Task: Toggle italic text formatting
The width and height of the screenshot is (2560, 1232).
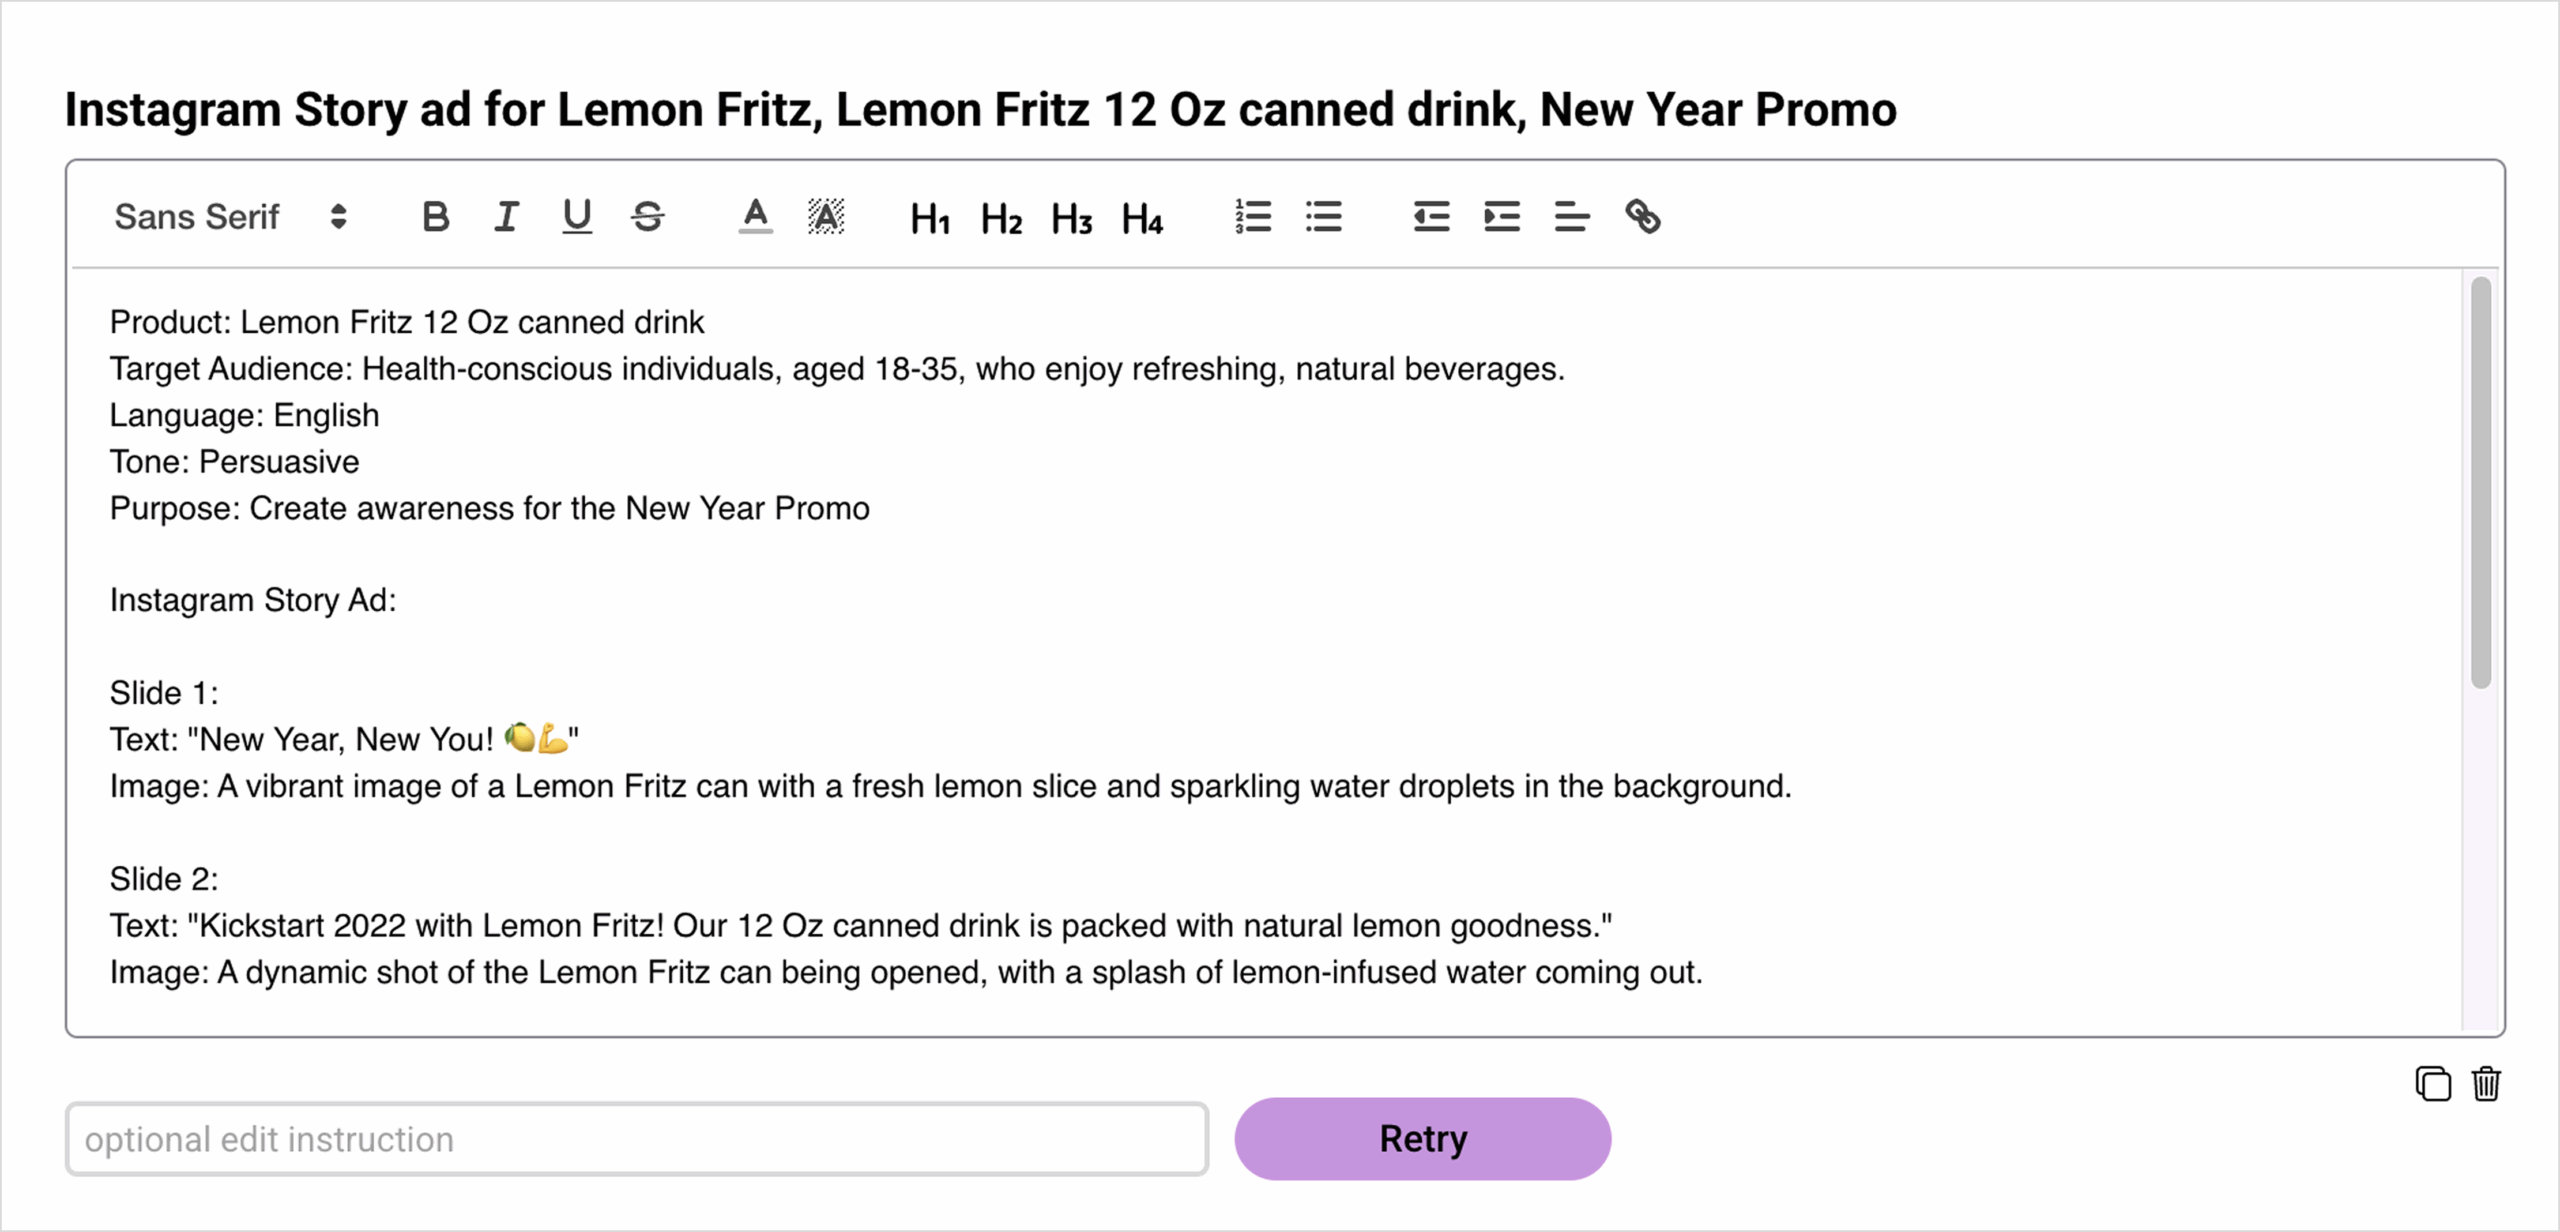Action: (507, 217)
